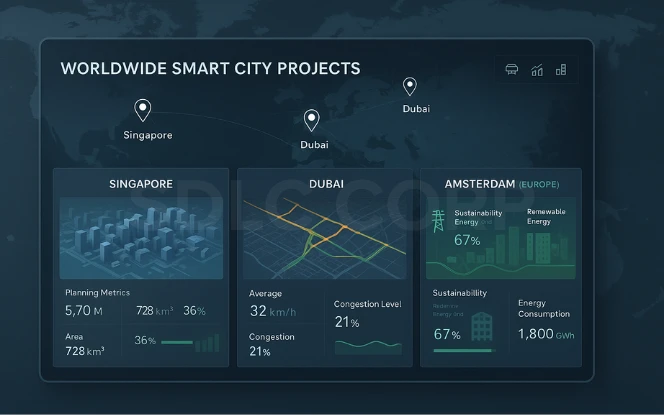
Task: Click the '32 km/h' average speed value
Action: (x=273, y=311)
